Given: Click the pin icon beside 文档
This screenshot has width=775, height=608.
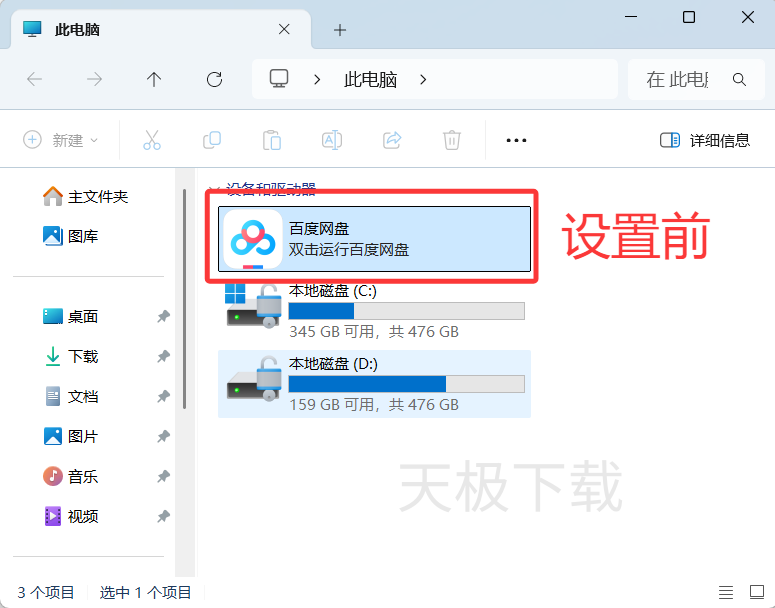Looking at the screenshot, I should 164,396.
